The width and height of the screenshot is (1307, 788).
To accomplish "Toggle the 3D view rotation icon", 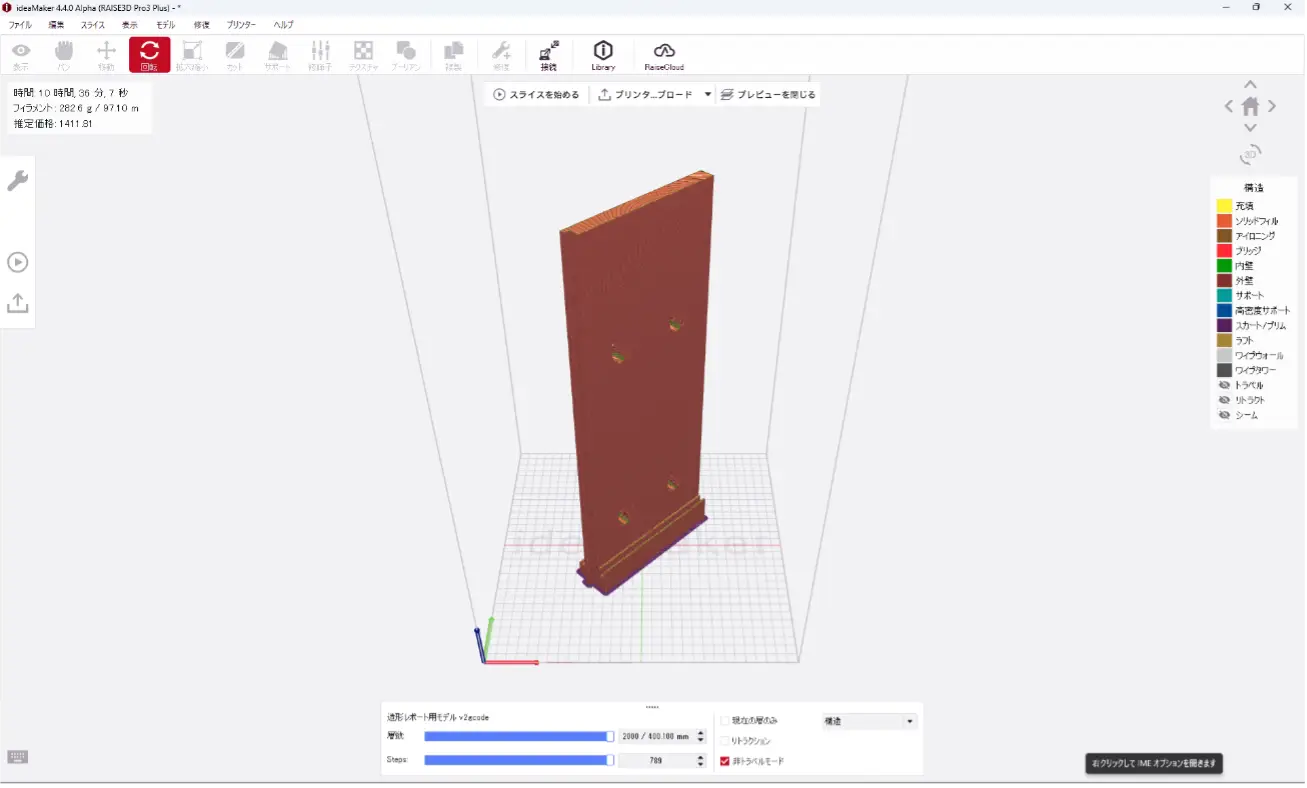I will tap(1250, 154).
